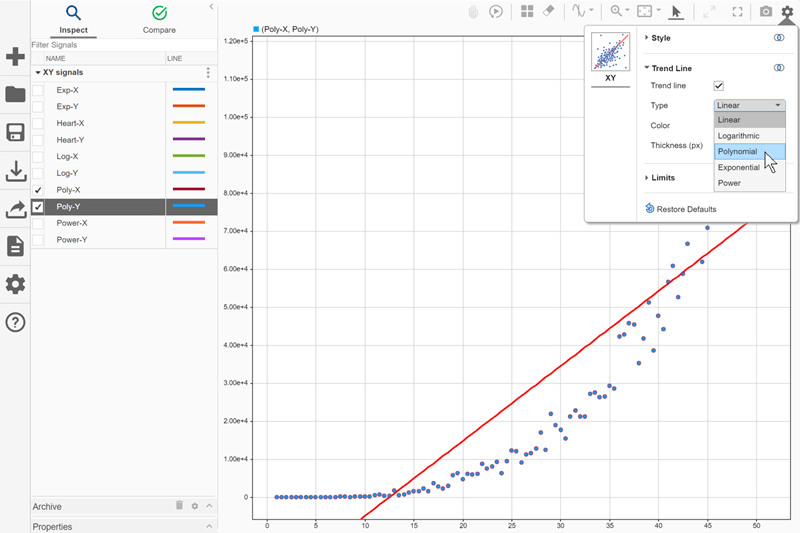Click the Filter Signals input field
Screen dimensions: 800x533
pos(124,45)
